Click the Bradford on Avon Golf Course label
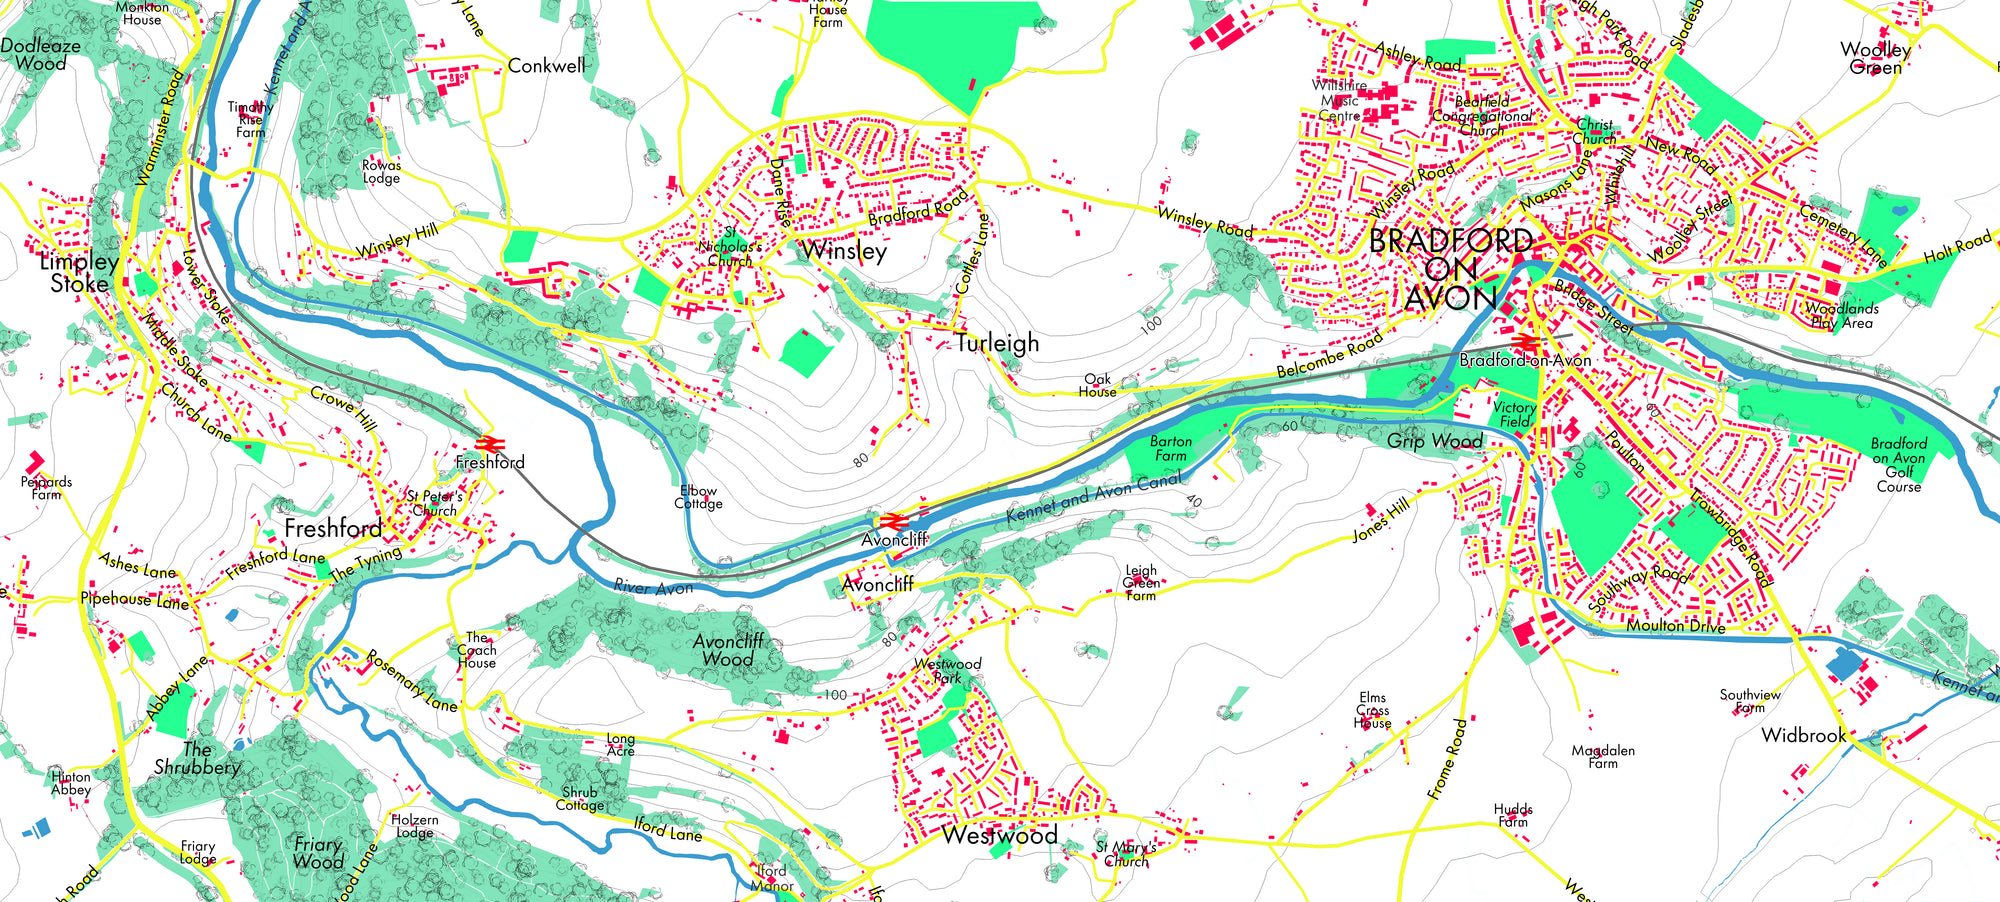 coord(1898,465)
